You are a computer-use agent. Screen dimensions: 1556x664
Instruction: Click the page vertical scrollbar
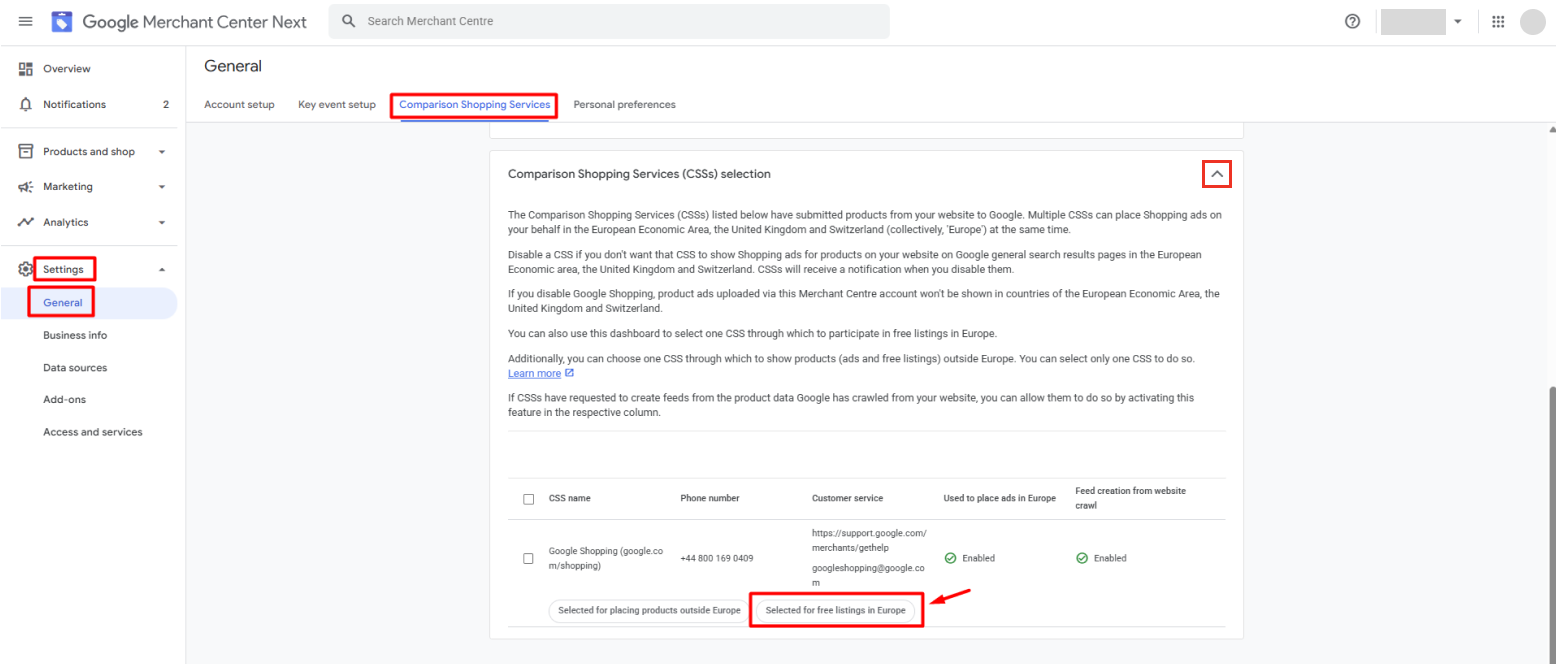(x=1550, y=500)
